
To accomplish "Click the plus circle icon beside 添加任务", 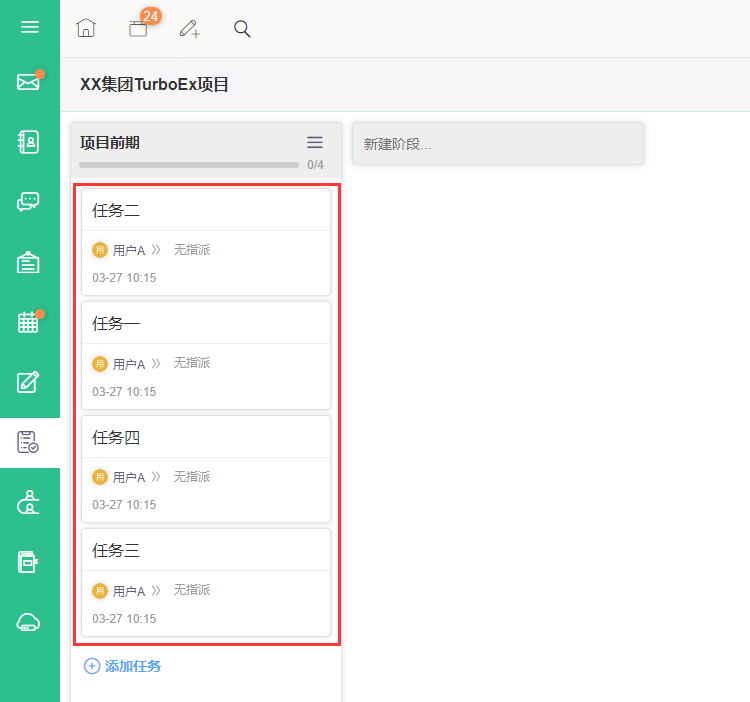I will (x=92, y=666).
